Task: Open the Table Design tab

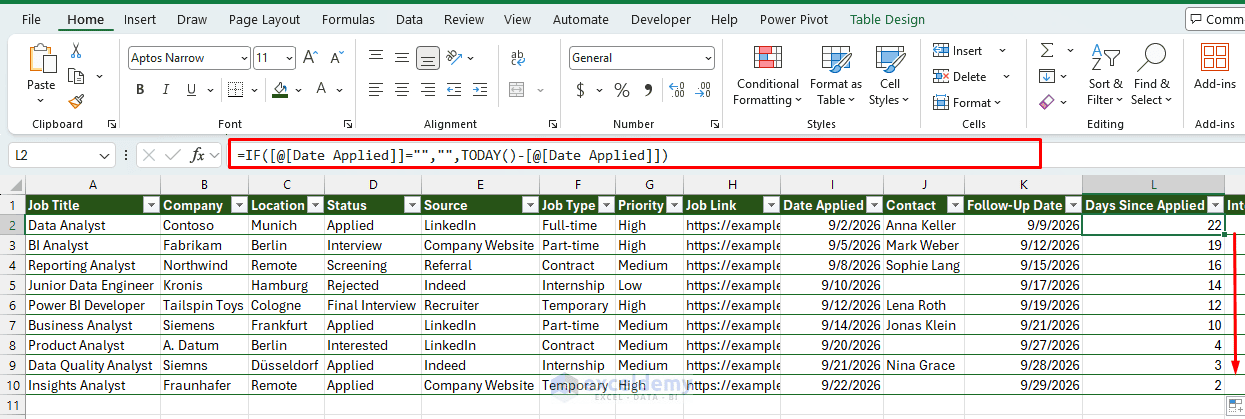Action: click(887, 19)
